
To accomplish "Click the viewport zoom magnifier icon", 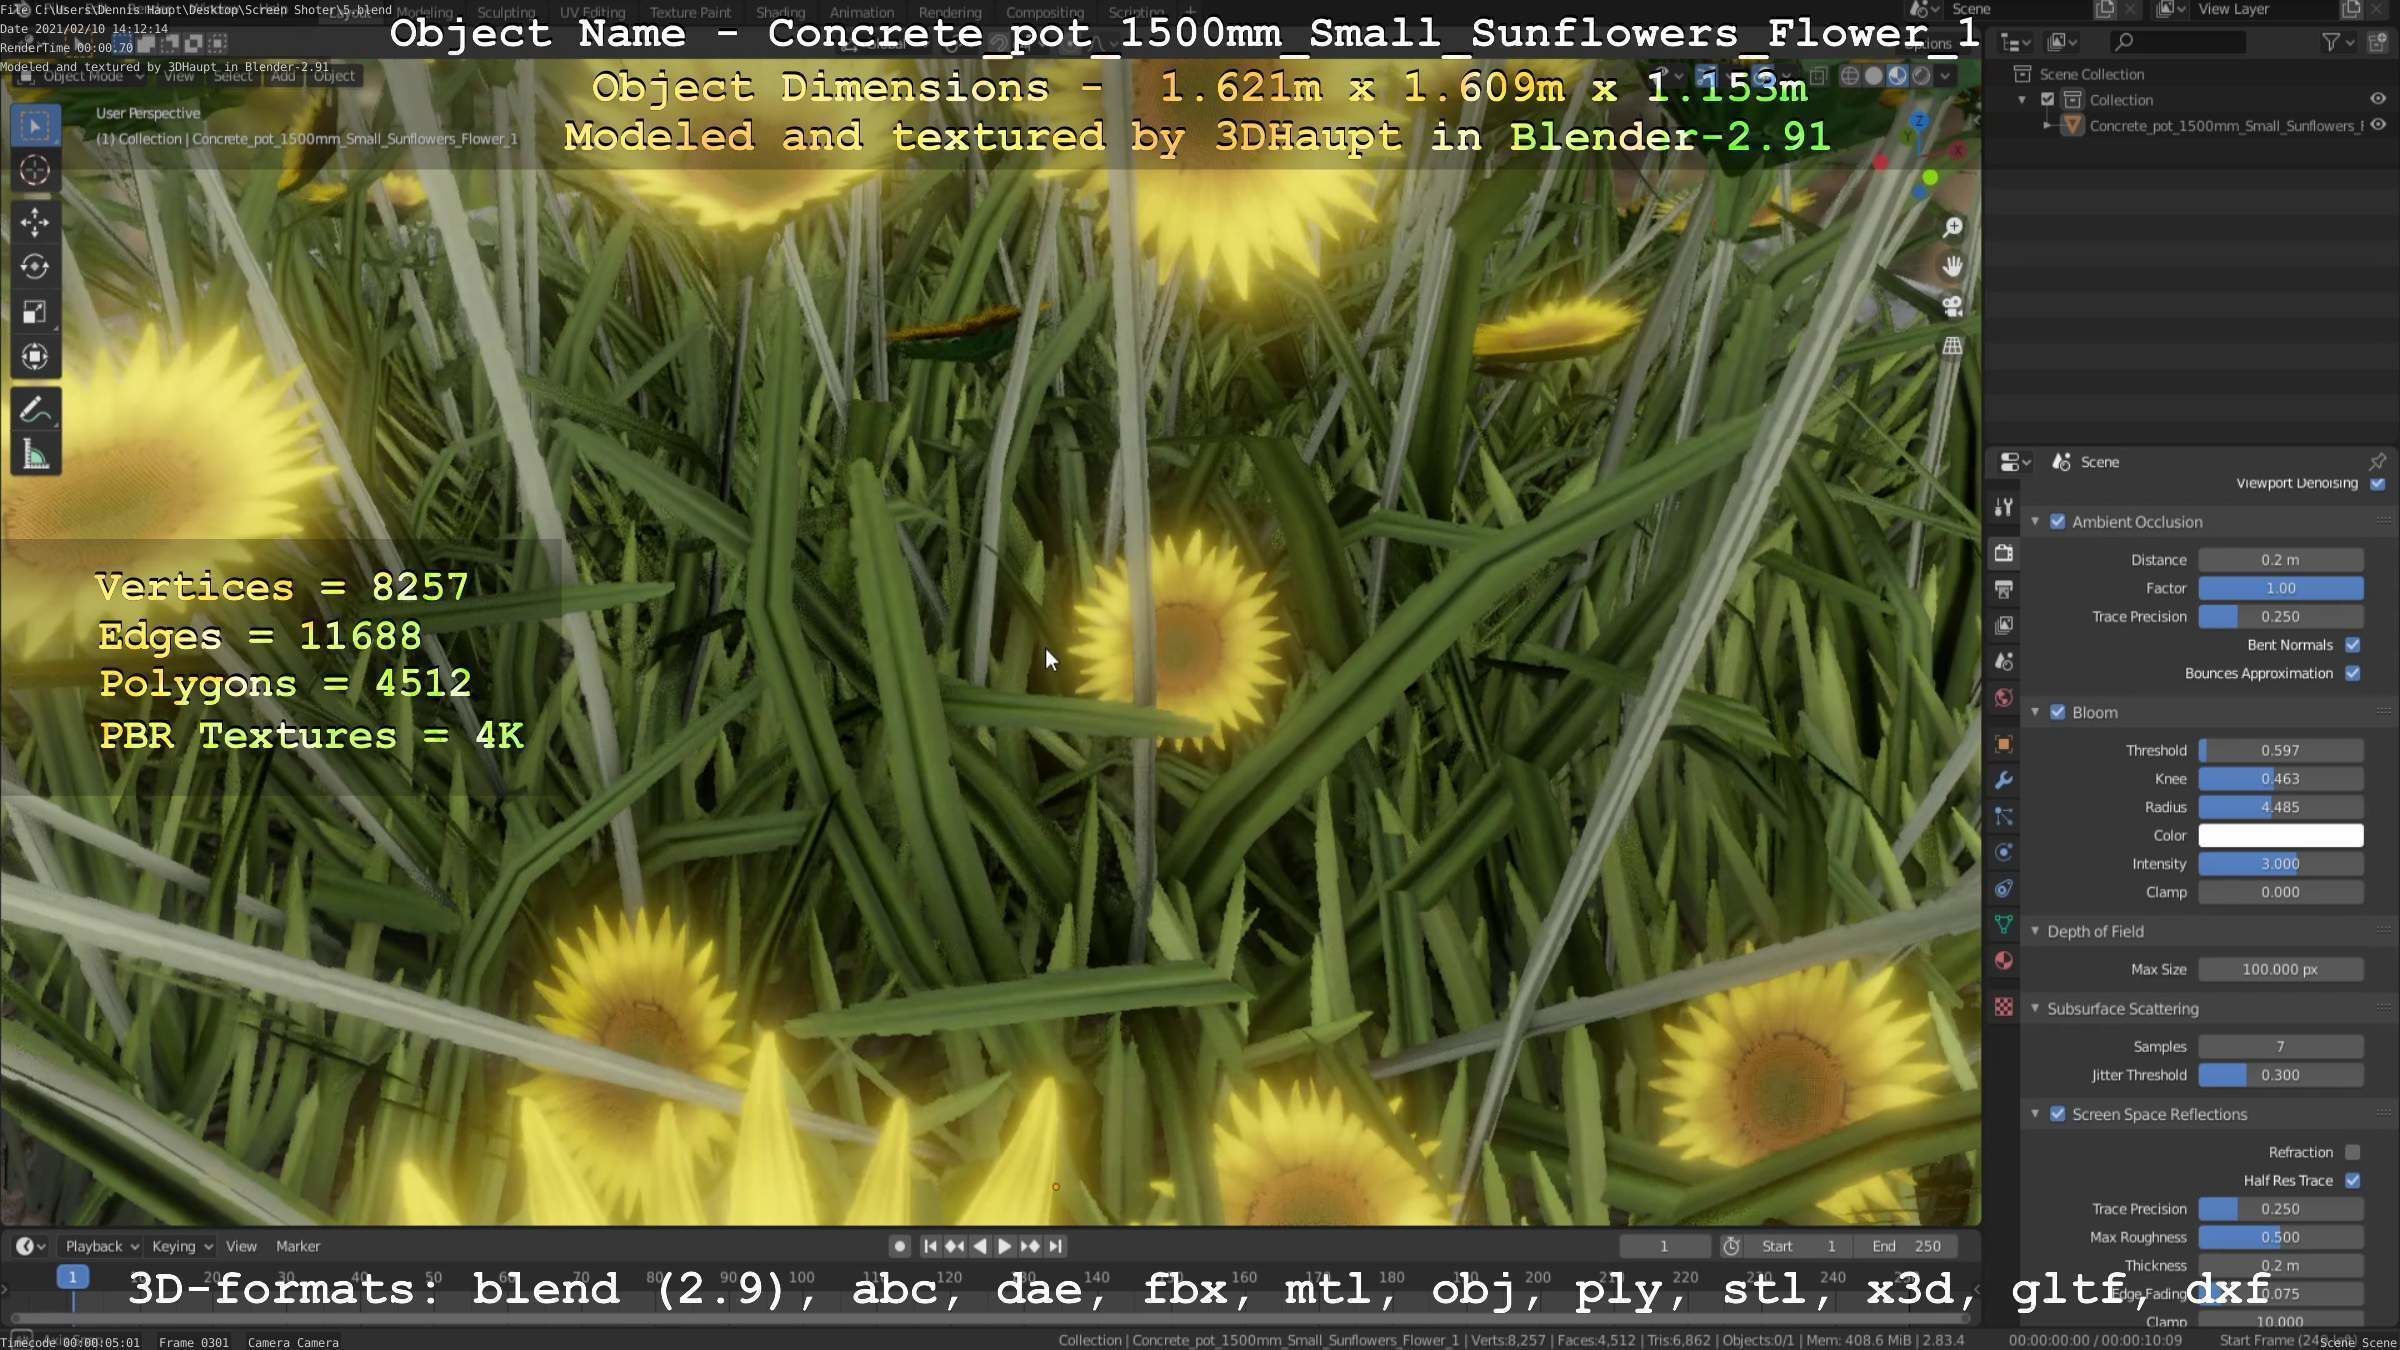I will click(1952, 227).
